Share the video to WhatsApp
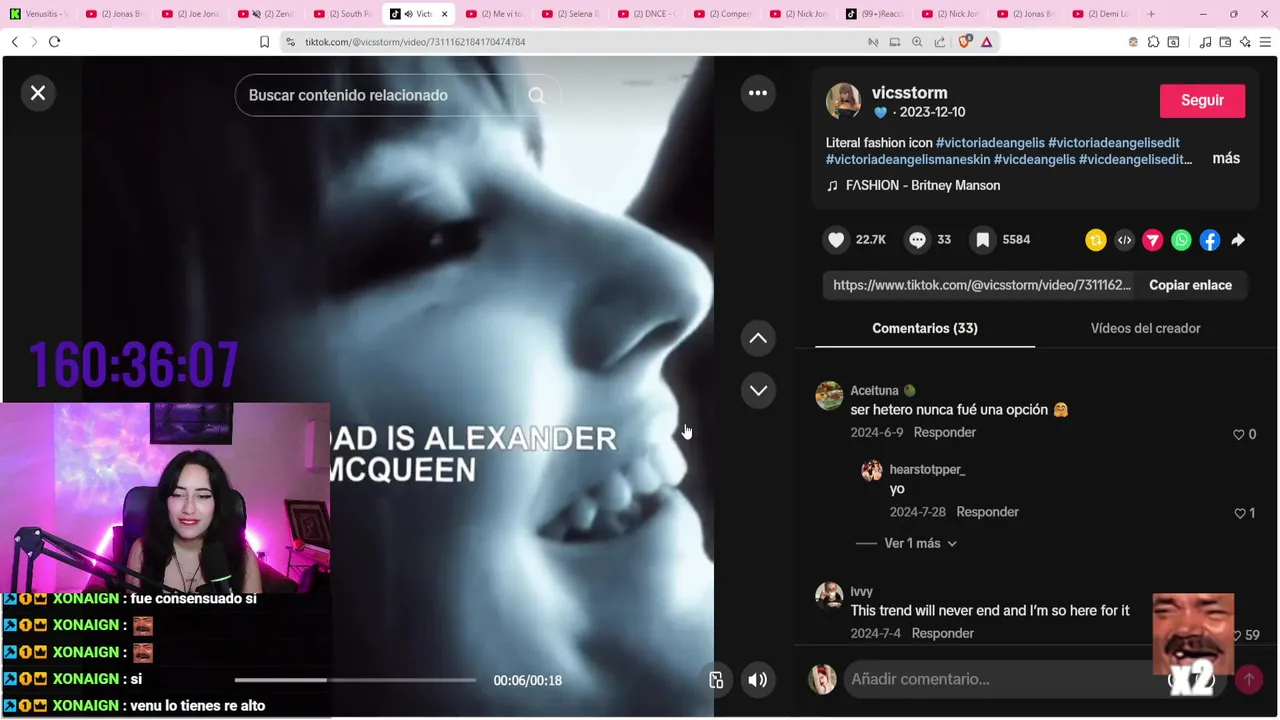The image size is (1280, 720). point(1181,240)
